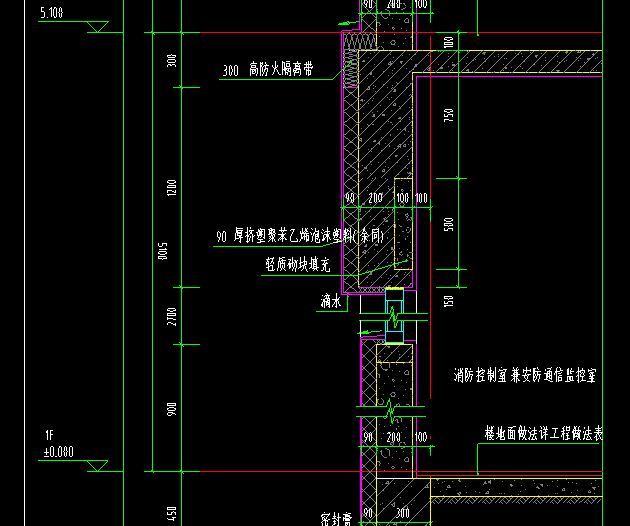Click the 厚挤塑聚苯乙烯泡沫塑料(余同) annotation
Image resolution: width=630 pixels, height=526 pixels.
coord(309,235)
